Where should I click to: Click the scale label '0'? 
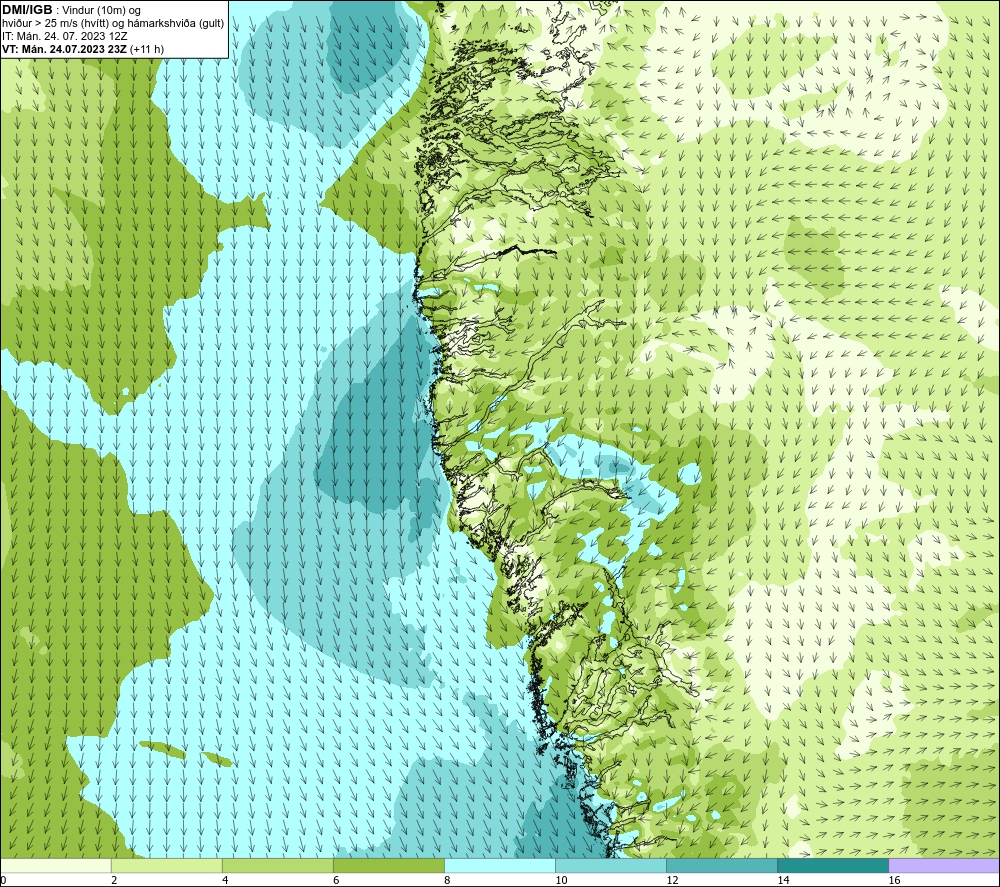[x=3, y=880]
